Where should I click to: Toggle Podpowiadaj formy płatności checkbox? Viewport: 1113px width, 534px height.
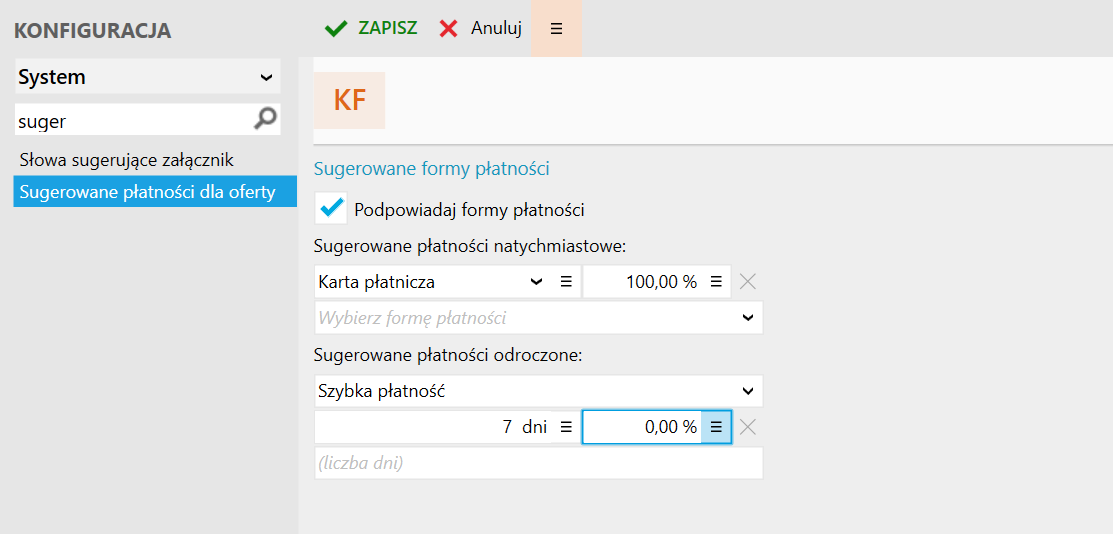[x=330, y=209]
